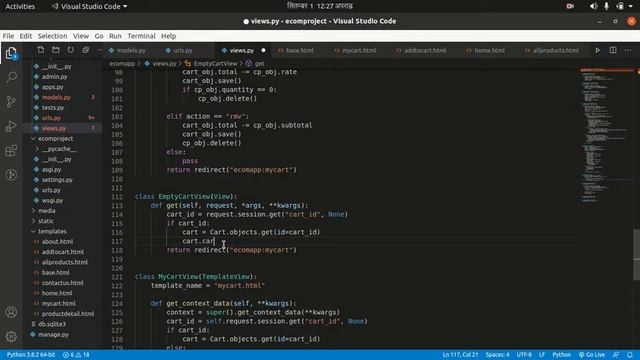640x360 pixels.
Task: Open the Edit menu
Action: [x=26, y=36]
